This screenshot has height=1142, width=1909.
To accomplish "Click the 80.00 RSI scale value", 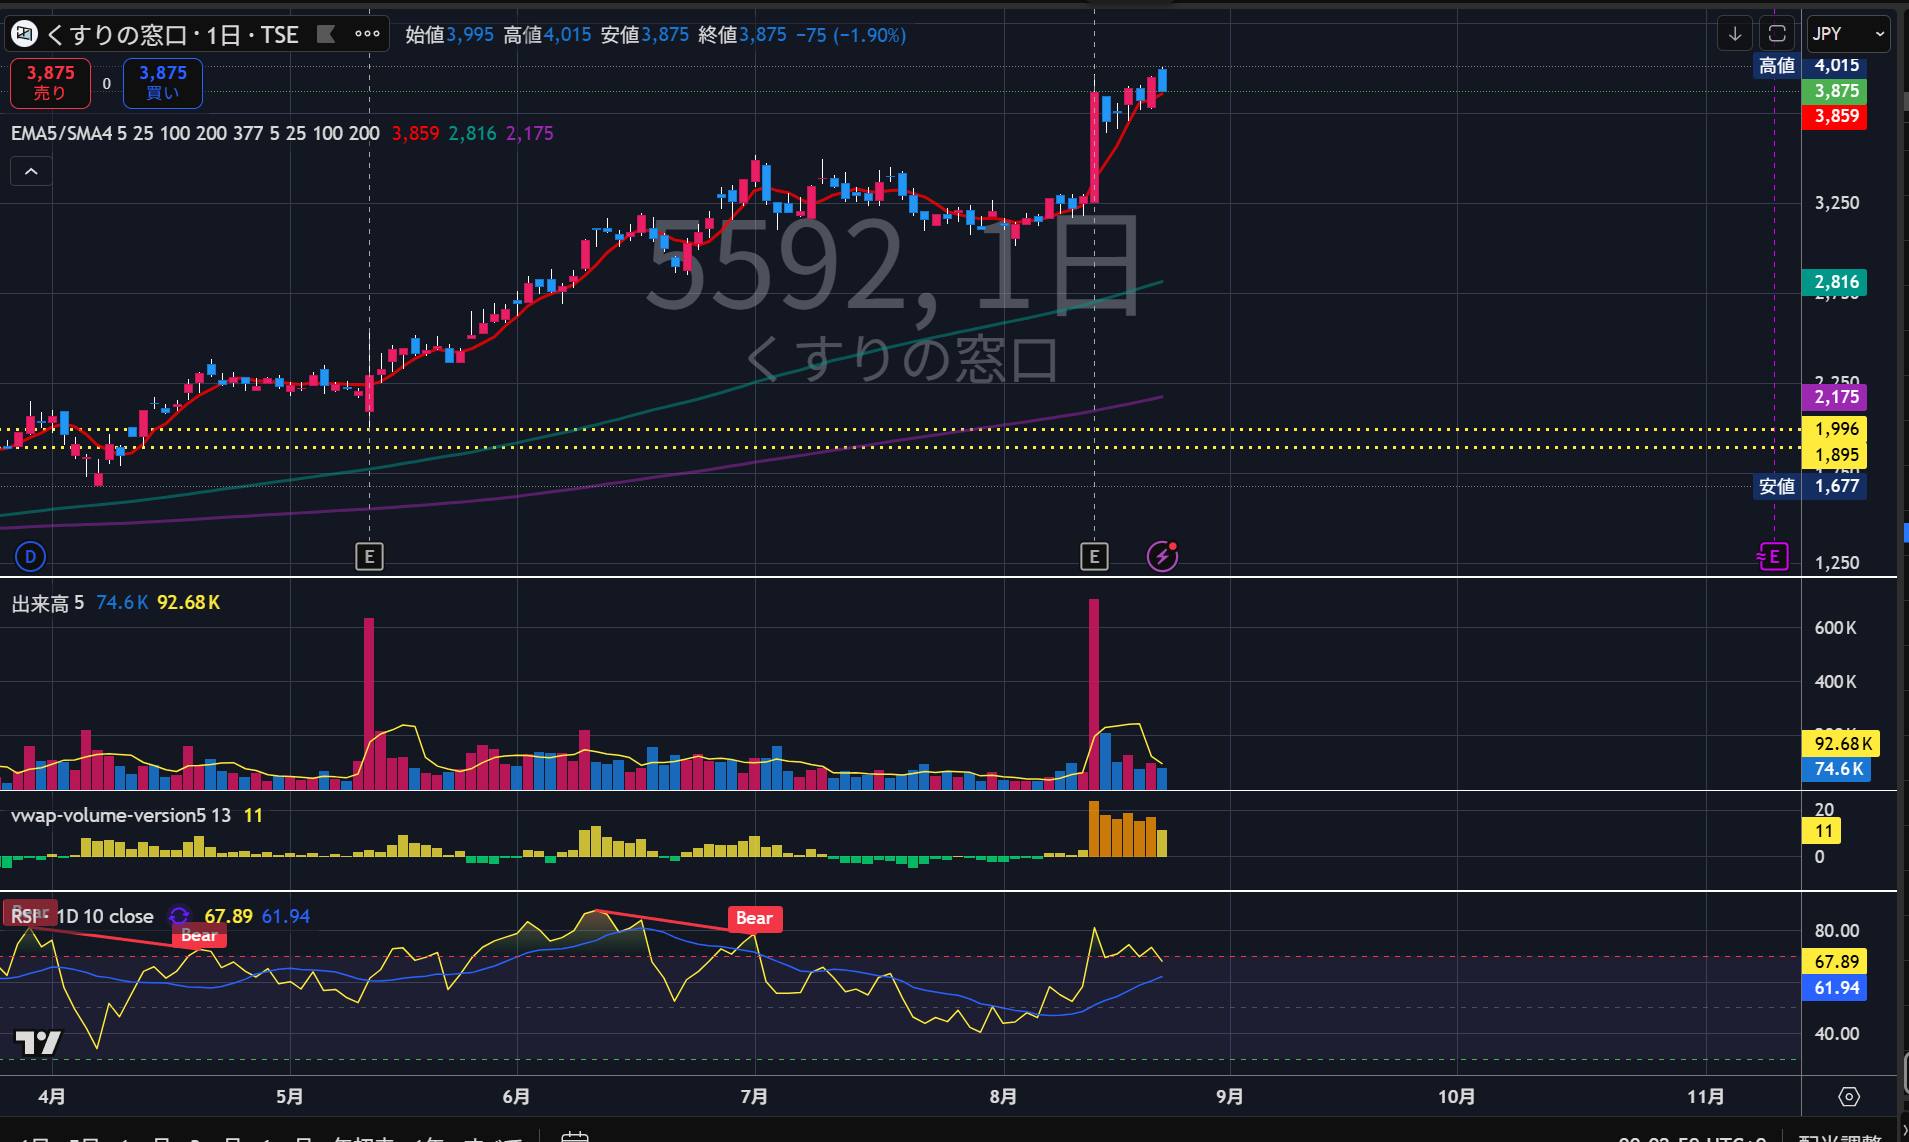I will point(1837,931).
